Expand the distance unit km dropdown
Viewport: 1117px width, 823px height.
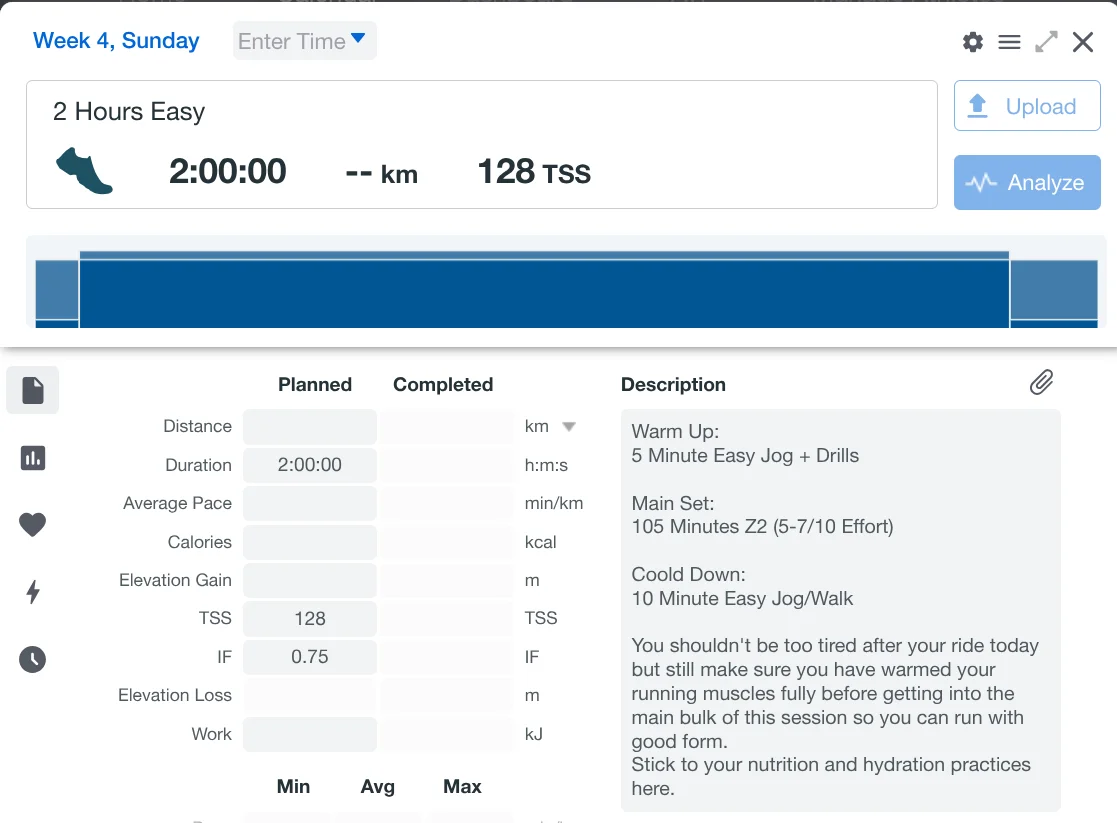pos(568,426)
